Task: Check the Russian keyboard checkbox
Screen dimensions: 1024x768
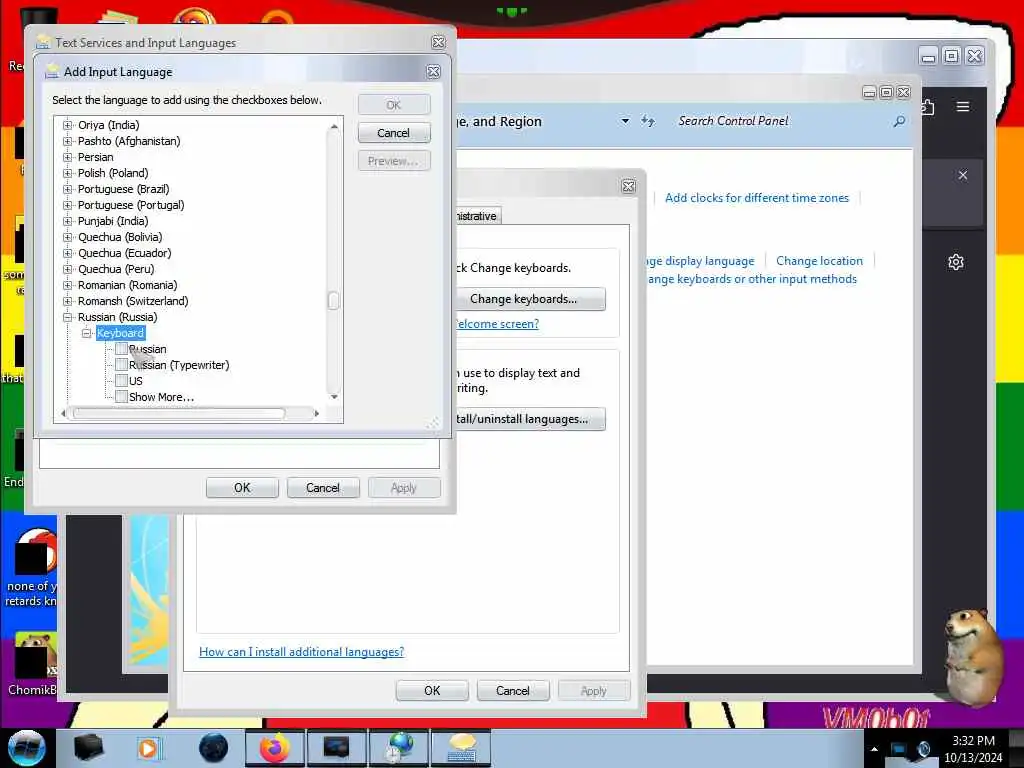Action: [x=121, y=349]
